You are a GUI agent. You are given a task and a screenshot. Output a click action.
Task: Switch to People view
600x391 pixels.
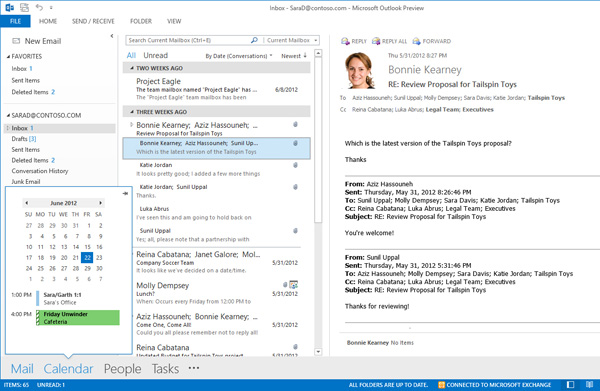pyautogui.click(x=122, y=369)
